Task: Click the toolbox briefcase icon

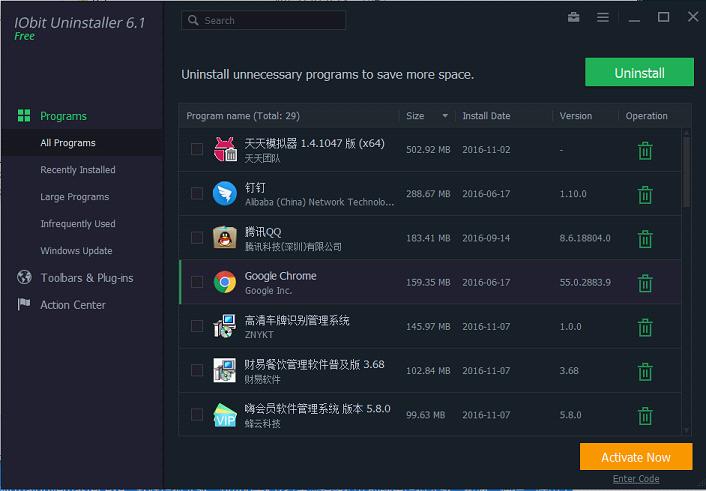Action: click(573, 18)
